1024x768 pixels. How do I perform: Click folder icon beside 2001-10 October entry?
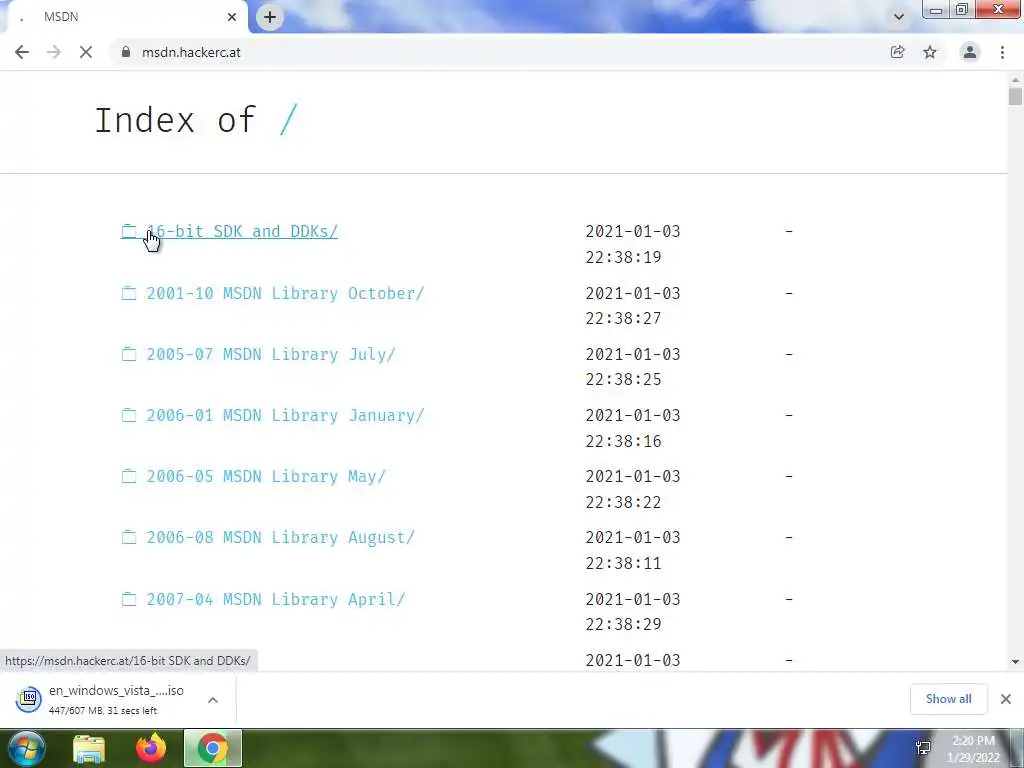click(x=129, y=293)
